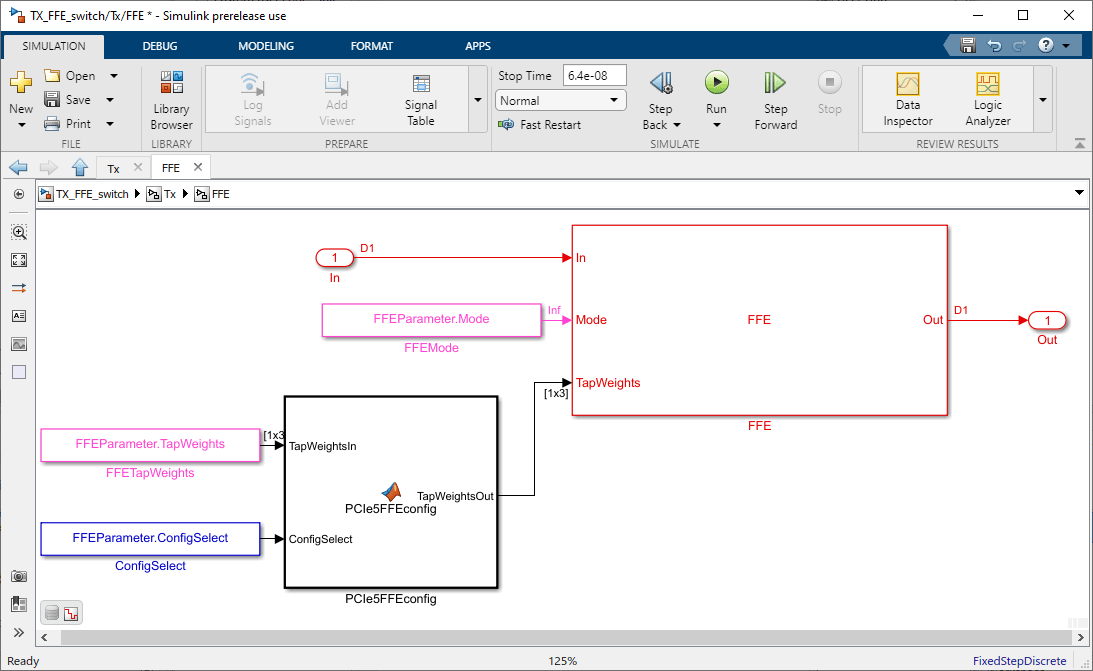Screen dimensions: 1093x671
Task: Switch to the MODELING tab
Action: click(x=266, y=46)
